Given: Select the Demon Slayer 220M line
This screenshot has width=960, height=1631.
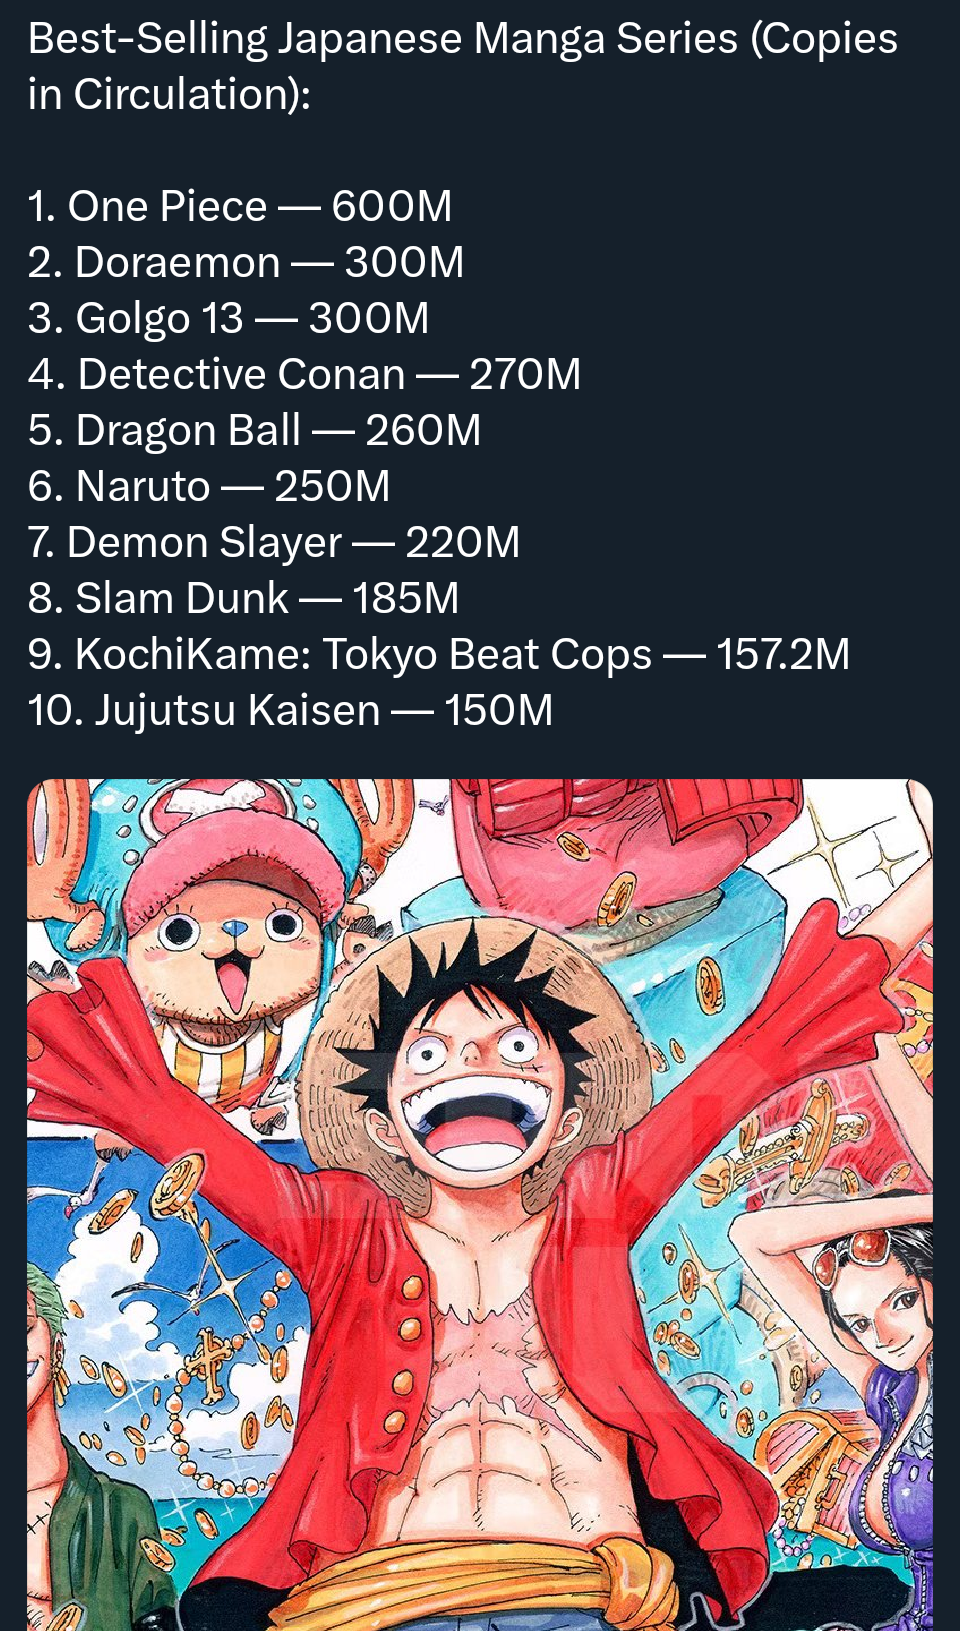Looking at the screenshot, I should (x=274, y=542).
